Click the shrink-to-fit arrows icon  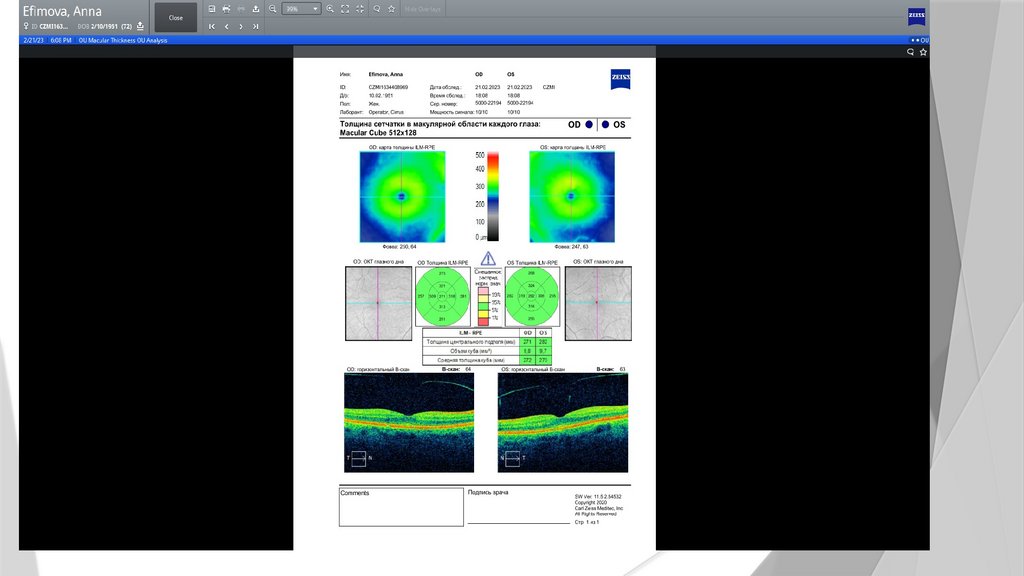coord(360,9)
